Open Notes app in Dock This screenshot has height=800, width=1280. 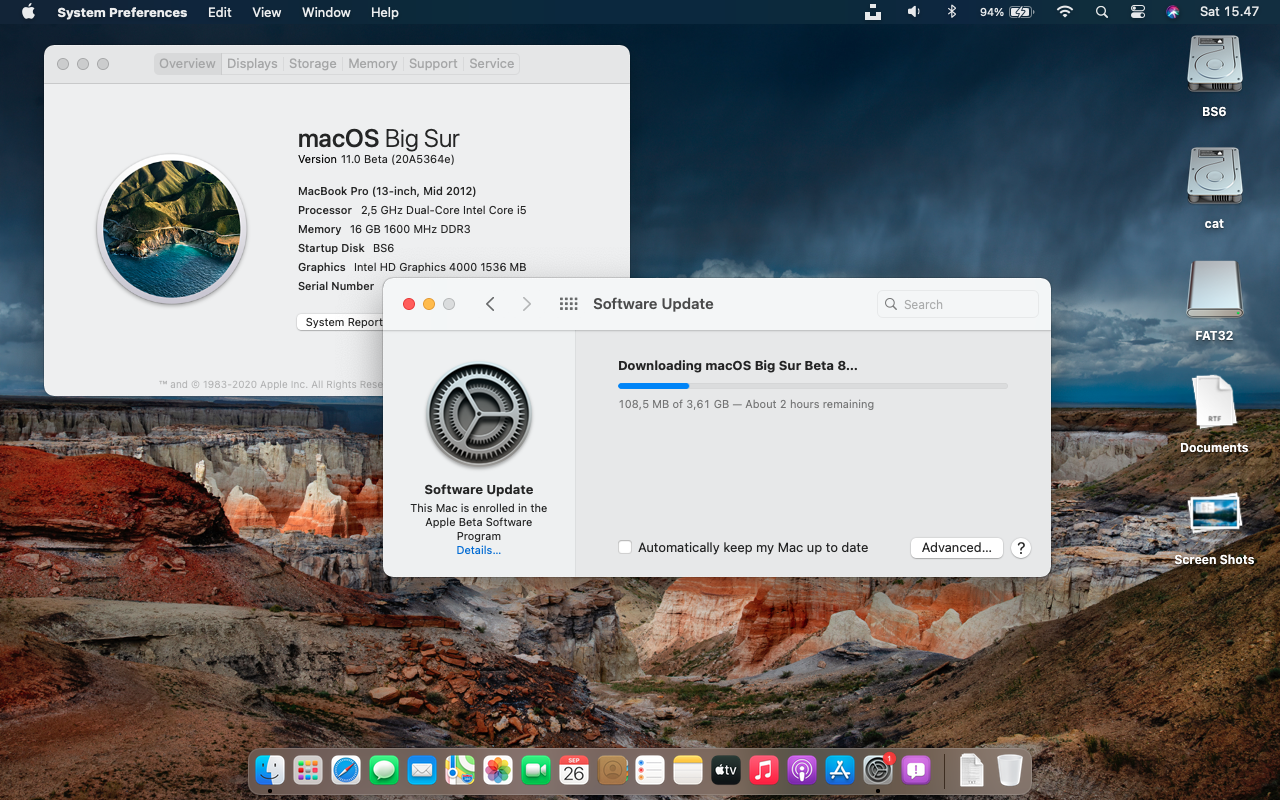tap(688, 770)
